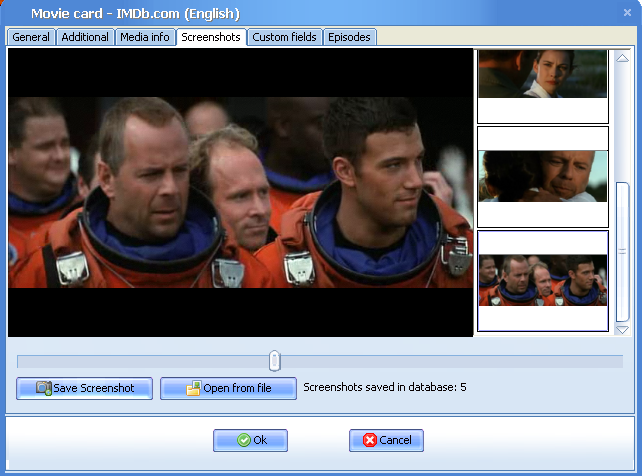642x476 pixels.
Task: Click the Cancel button
Action: pos(386,440)
